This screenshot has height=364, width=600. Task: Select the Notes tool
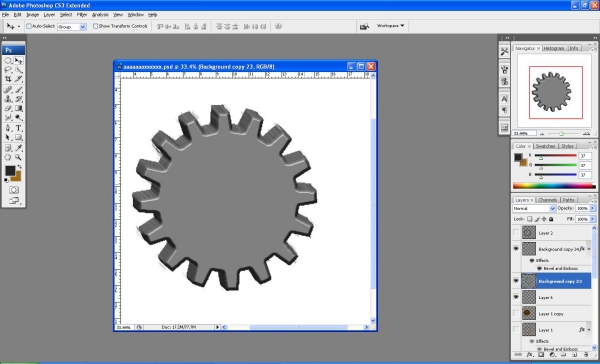point(8,148)
